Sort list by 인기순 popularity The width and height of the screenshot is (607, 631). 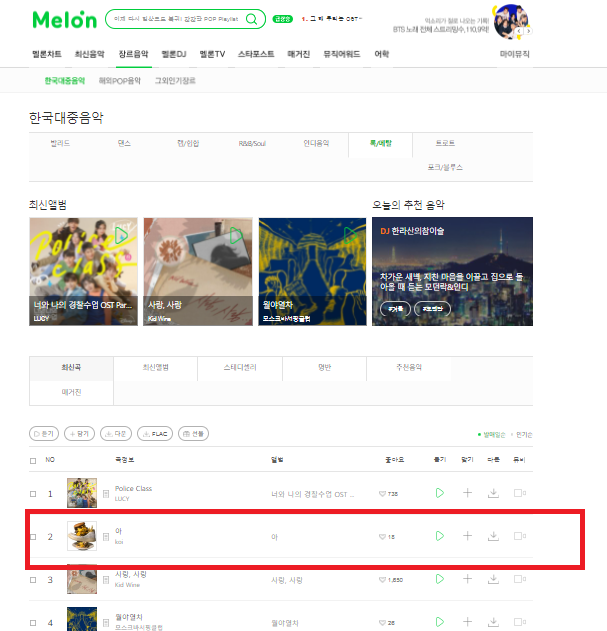[x=523, y=435]
